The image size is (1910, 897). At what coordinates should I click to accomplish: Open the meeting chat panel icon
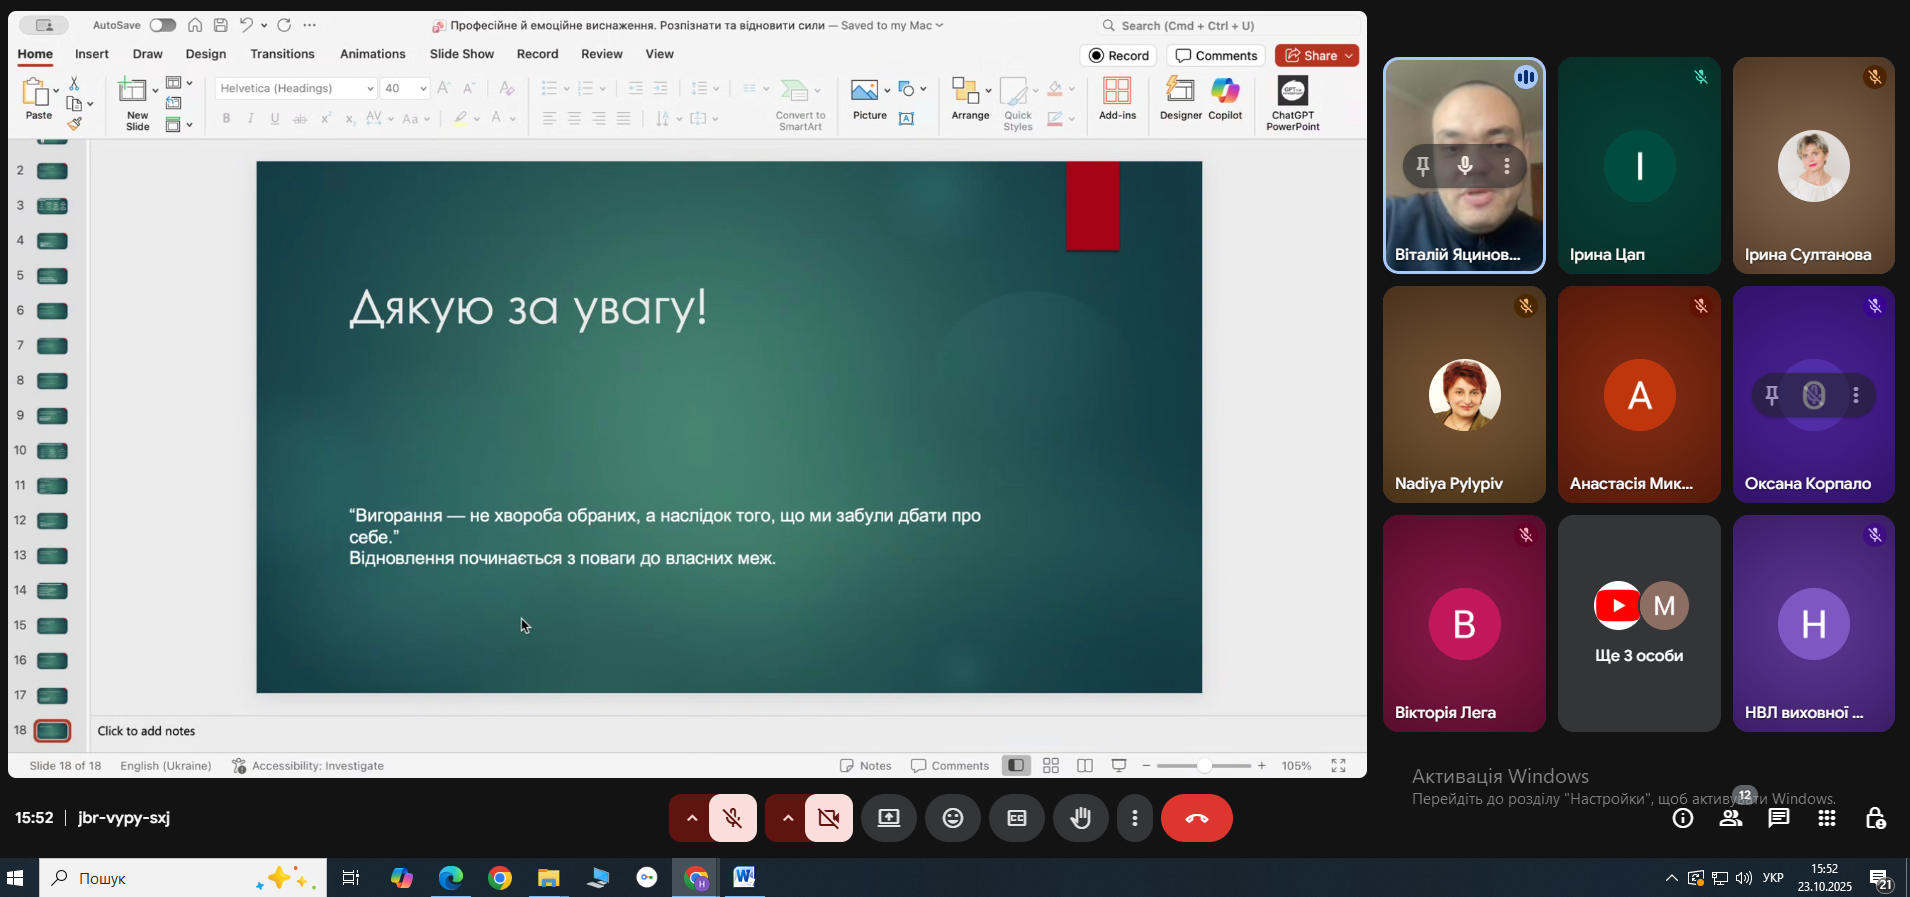pos(1779,818)
